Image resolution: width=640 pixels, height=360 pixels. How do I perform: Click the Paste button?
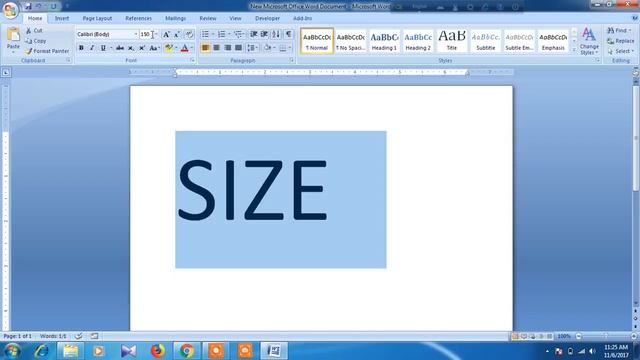coord(13,40)
